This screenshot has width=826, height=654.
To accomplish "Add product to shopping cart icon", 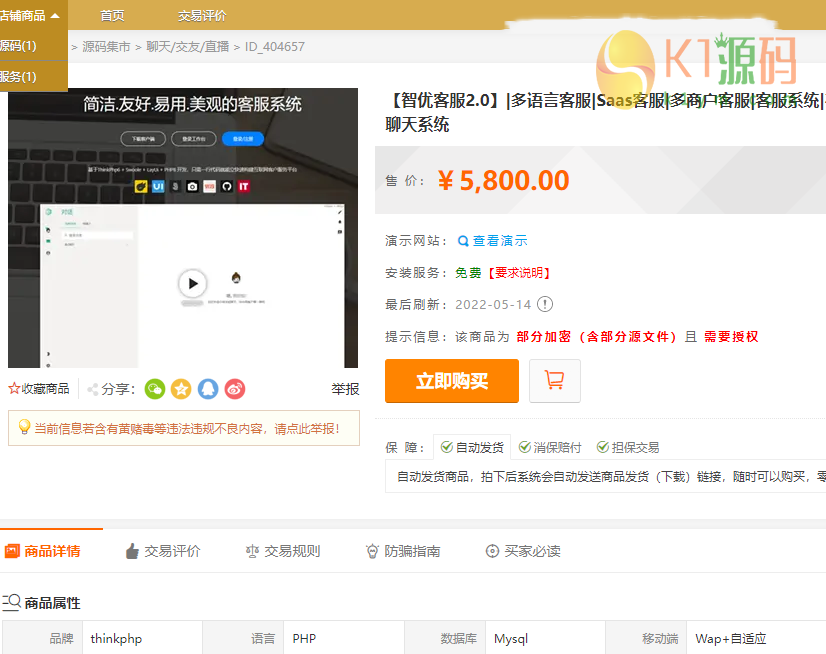I will click(555, 380).
